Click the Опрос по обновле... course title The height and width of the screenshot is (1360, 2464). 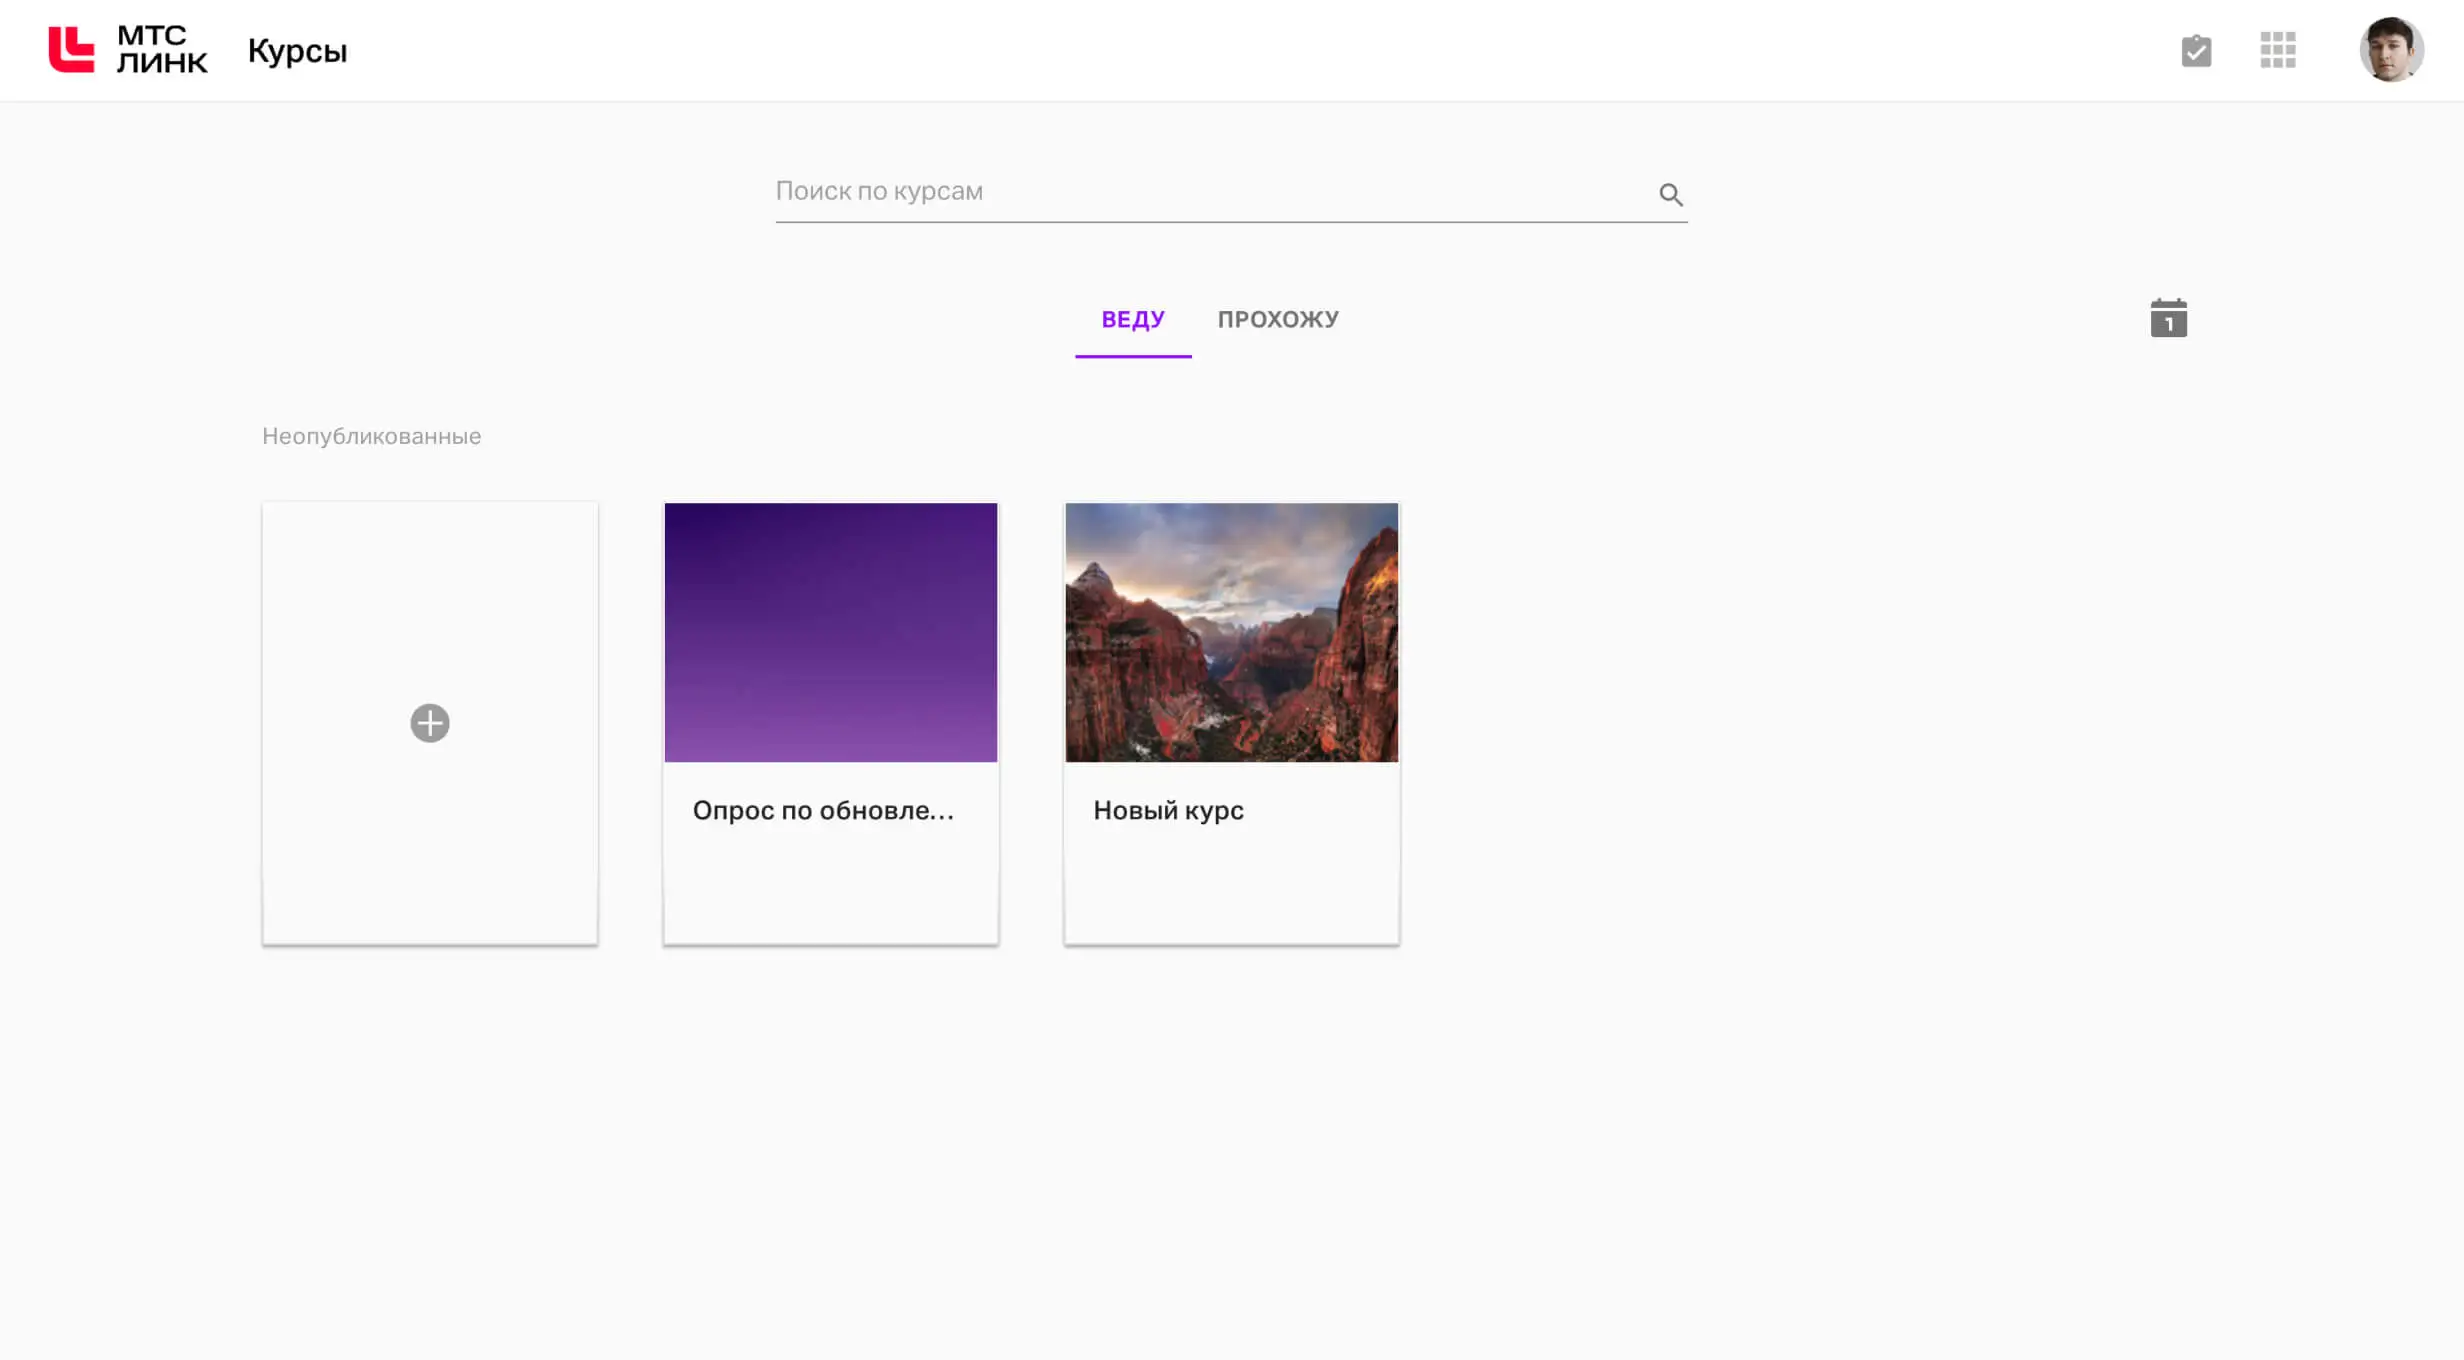point(823,811)
